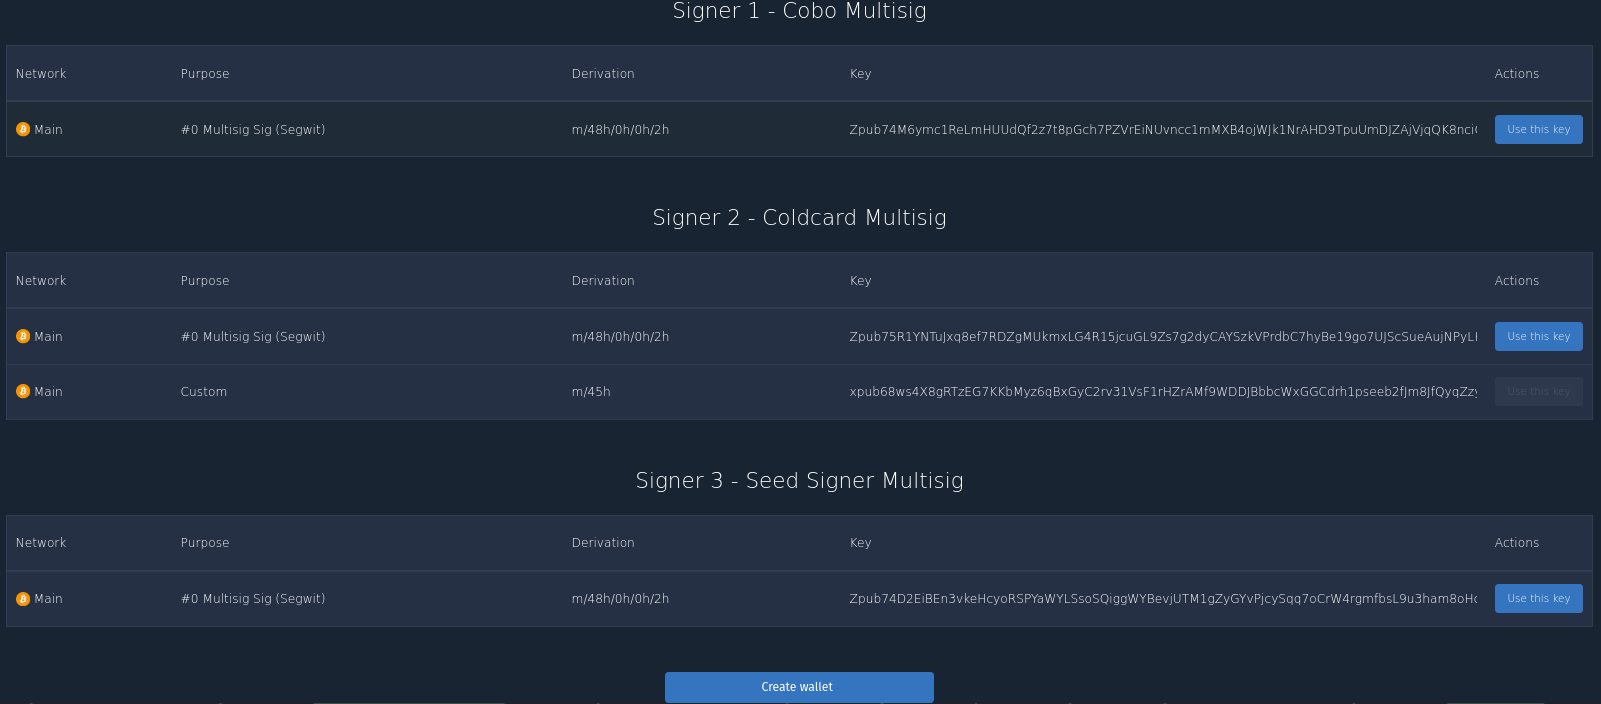Click m/45h derivation path cell
Screen dimensions: 1601x704
click(591, 391)
